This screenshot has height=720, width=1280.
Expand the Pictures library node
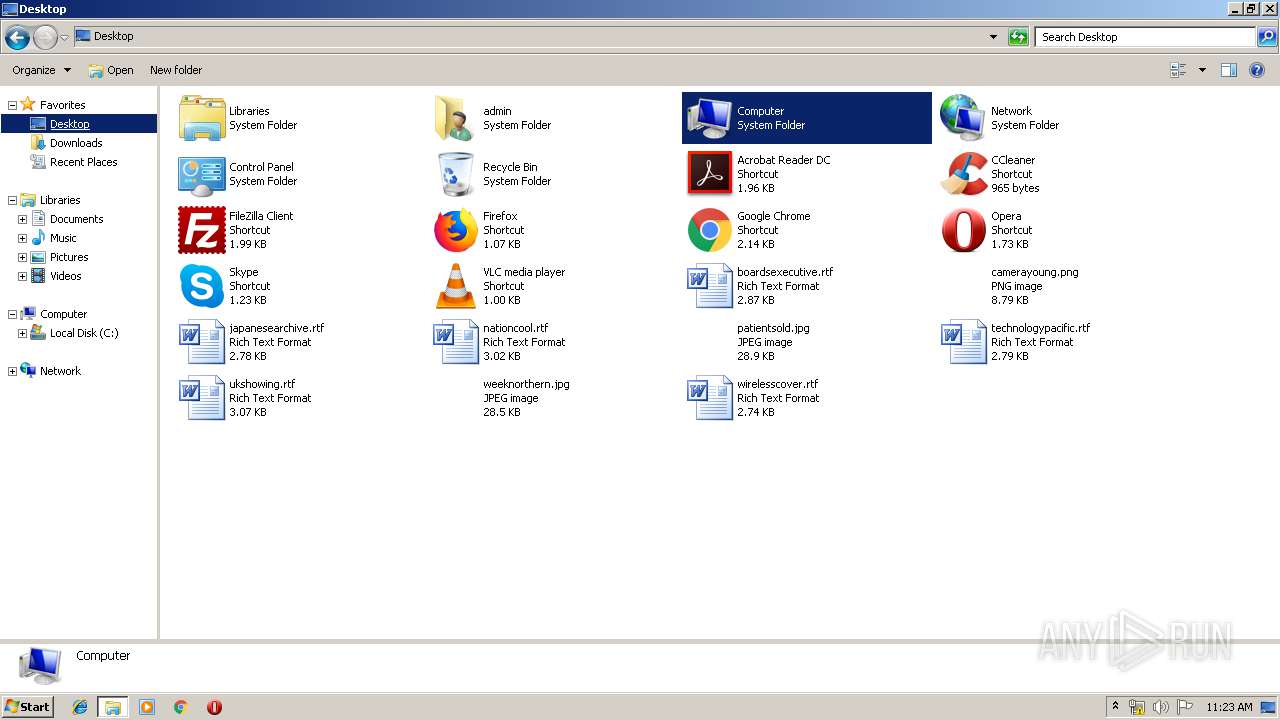(22, 257)
